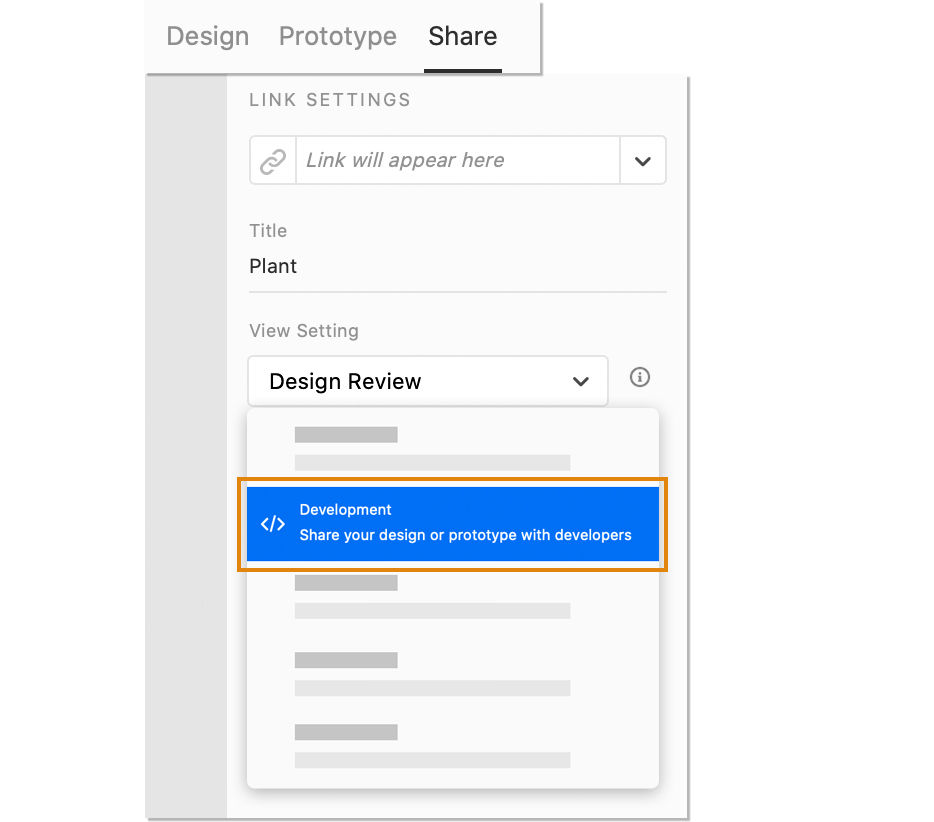Select the Development view setting option
934x822 pixels.
452,523
